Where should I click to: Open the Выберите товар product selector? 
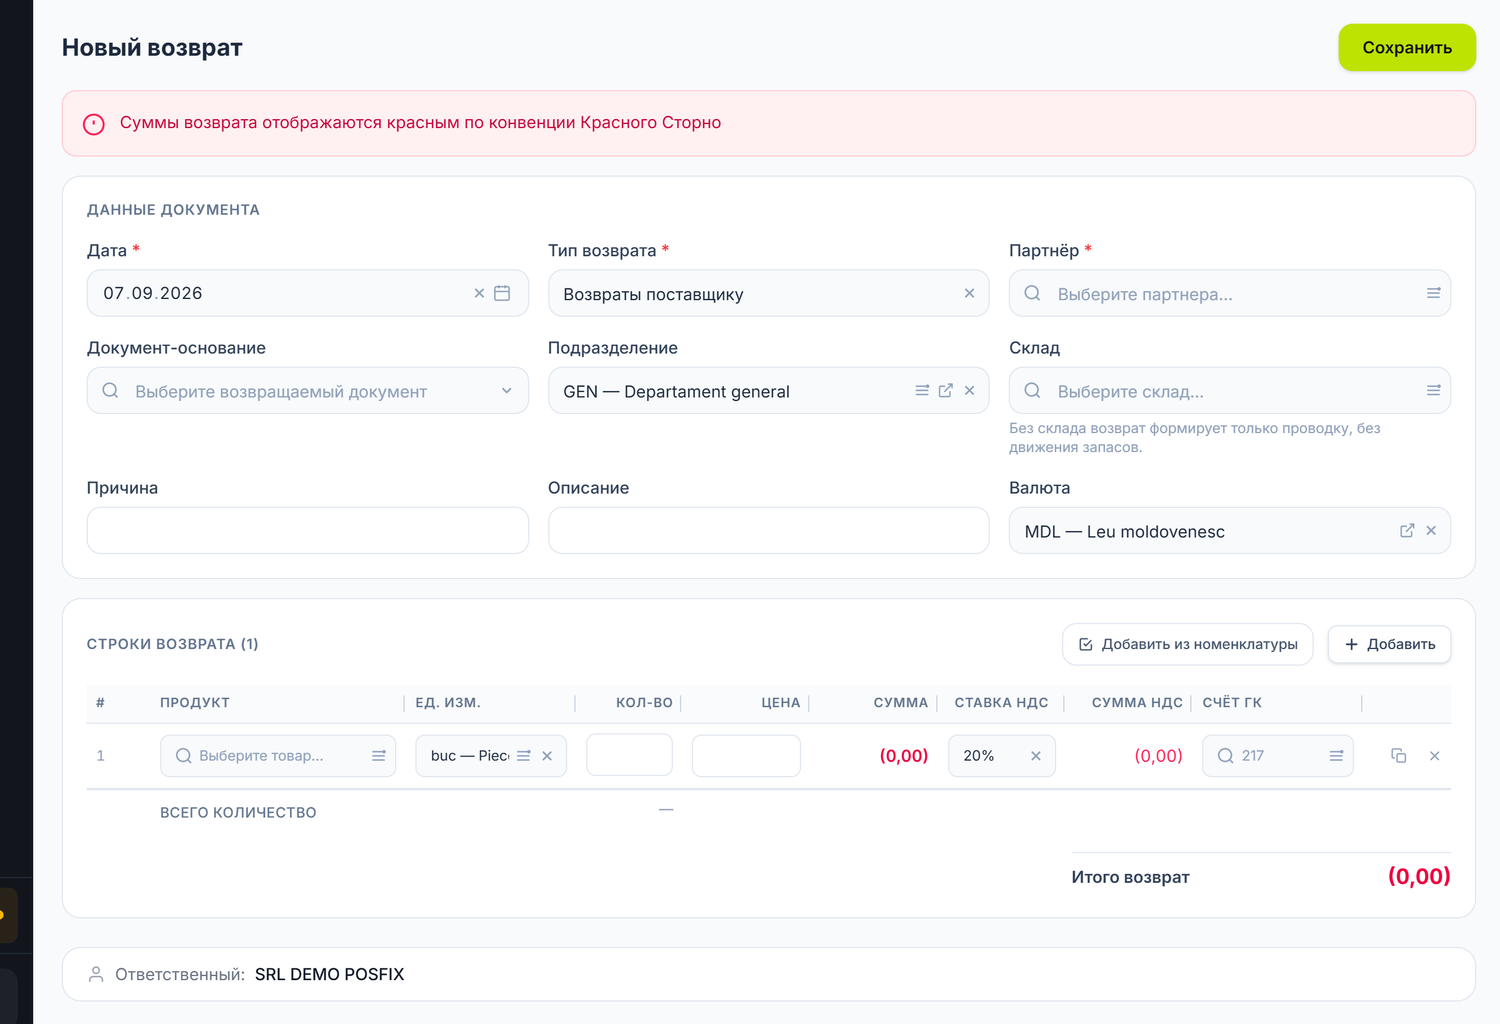[278, 756]
